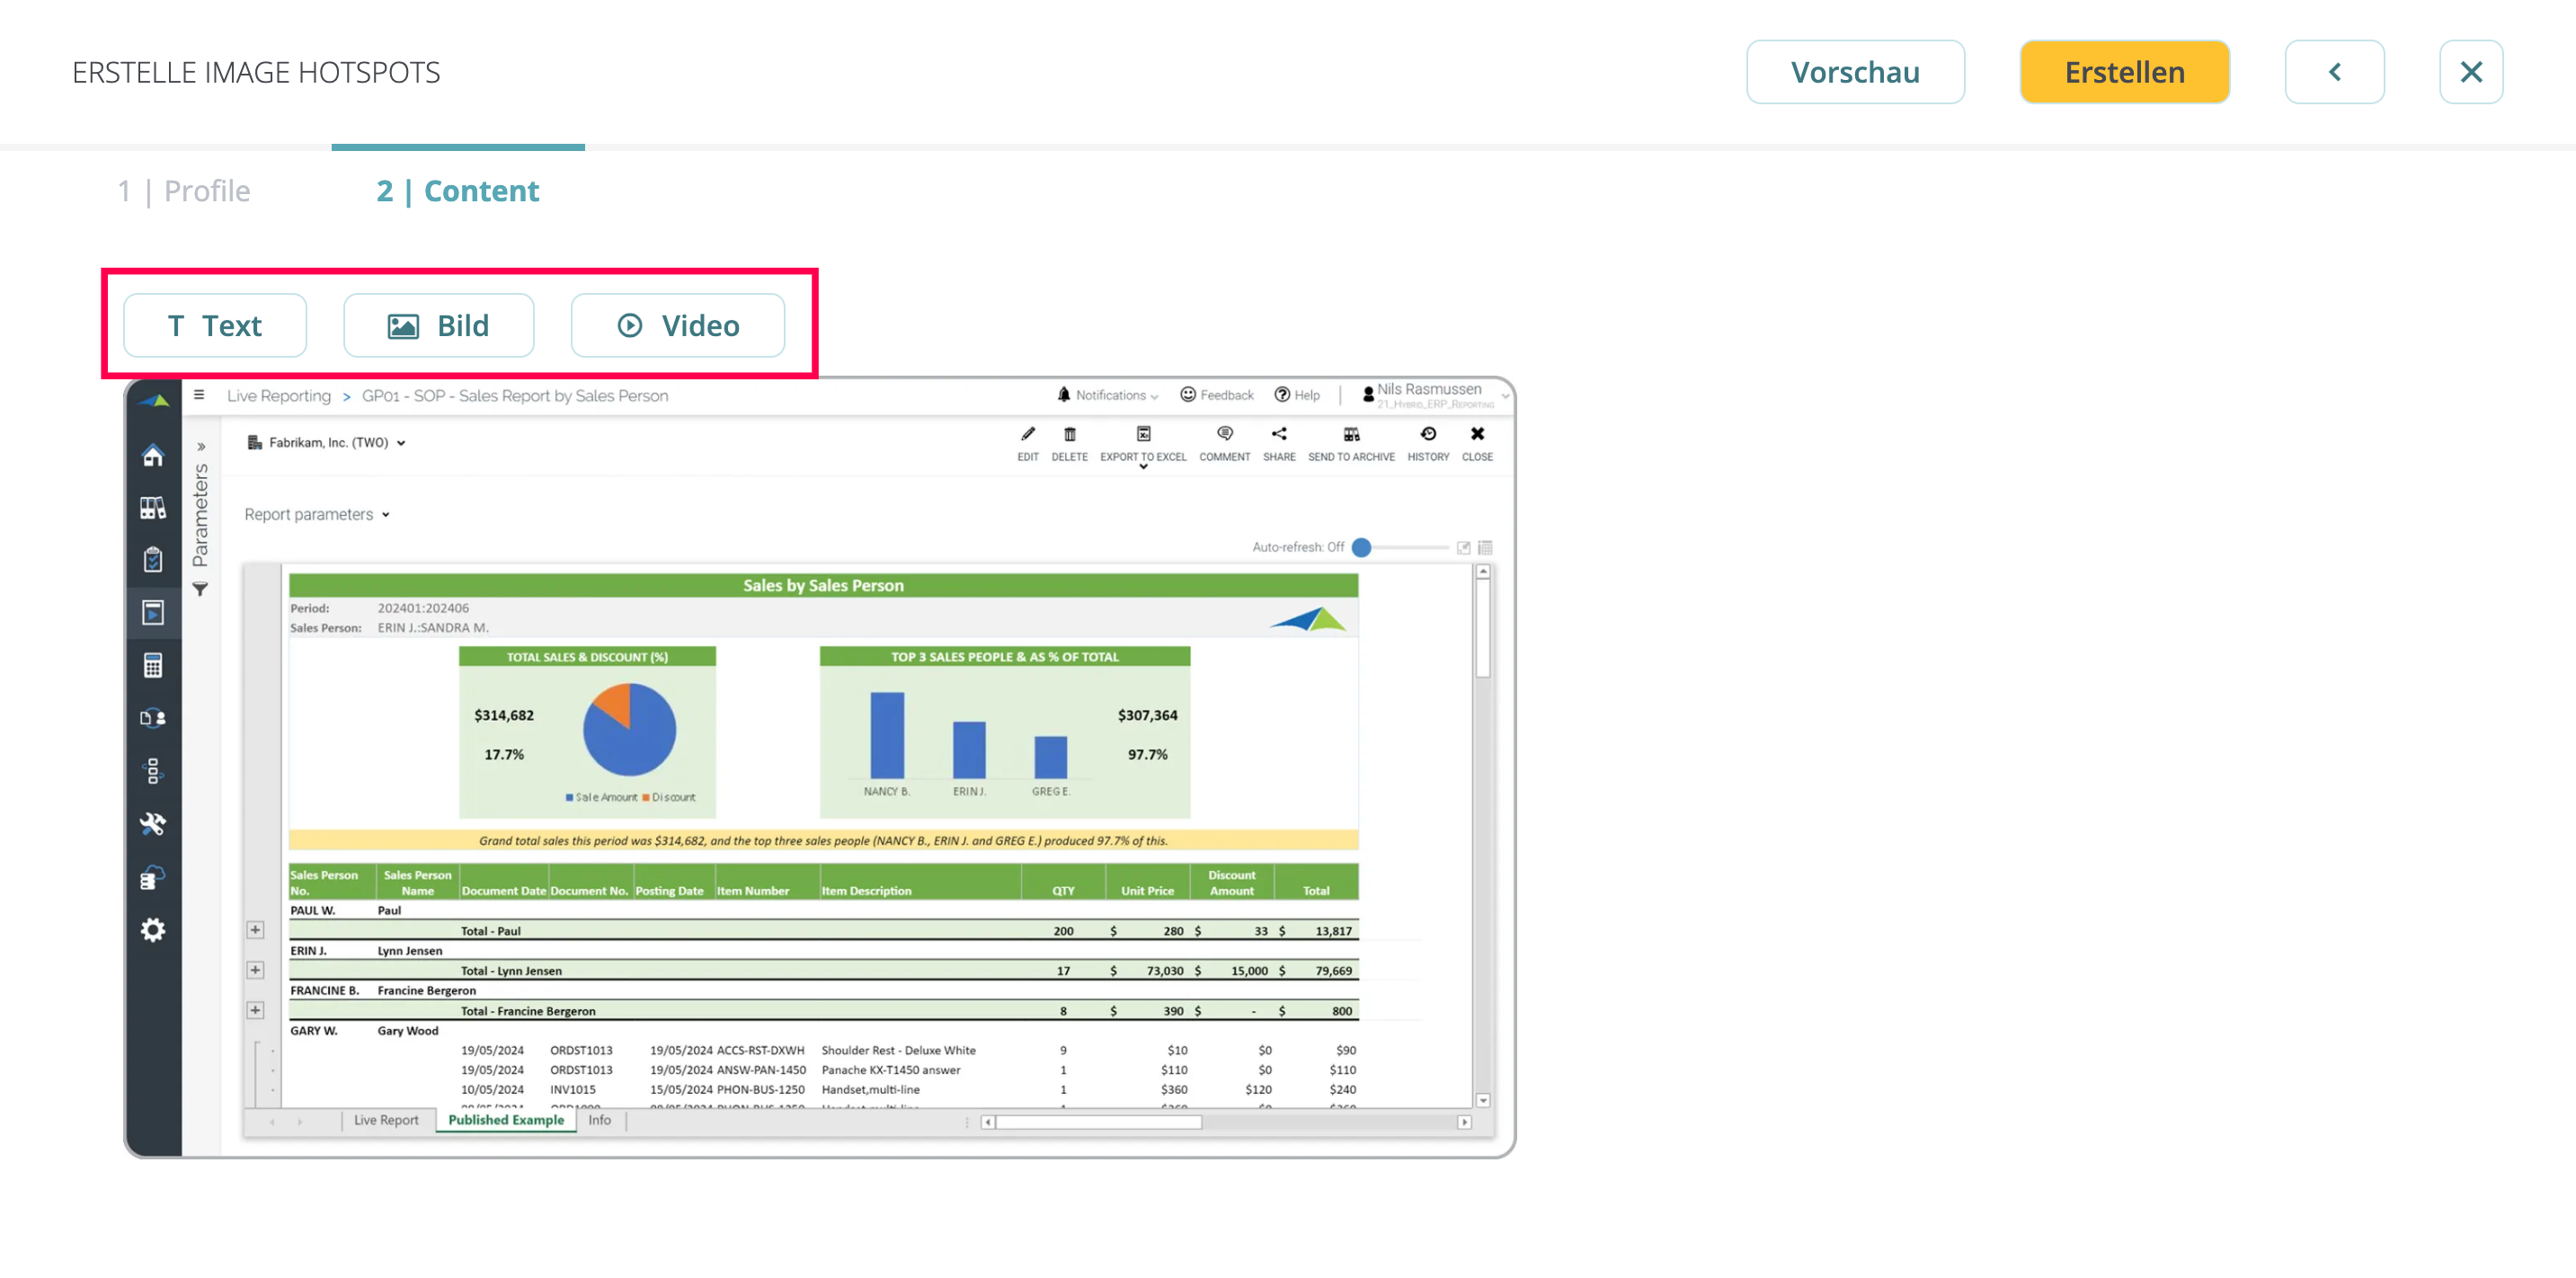The image size is (2576, 1278).
Task: Expand the Total - Lynn Jensen row
Action: tap(255, 970)
